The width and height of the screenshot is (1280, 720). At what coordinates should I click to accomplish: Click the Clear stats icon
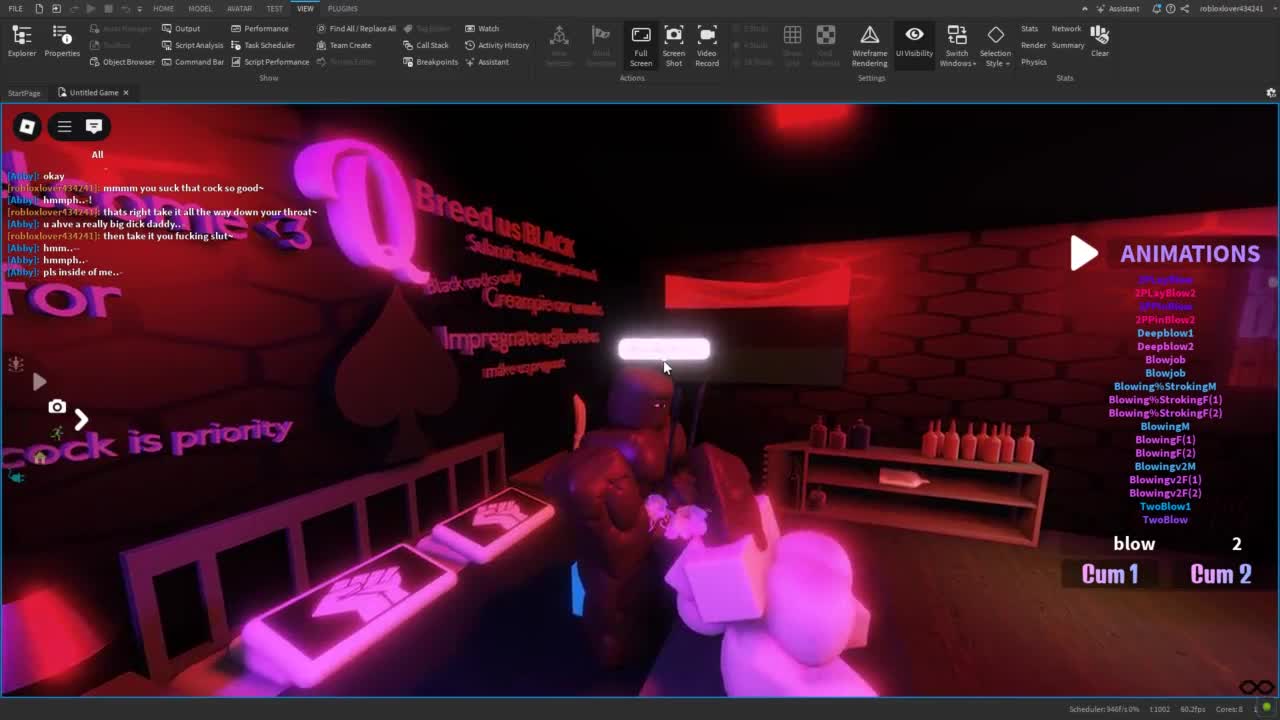pos(1100,41)
